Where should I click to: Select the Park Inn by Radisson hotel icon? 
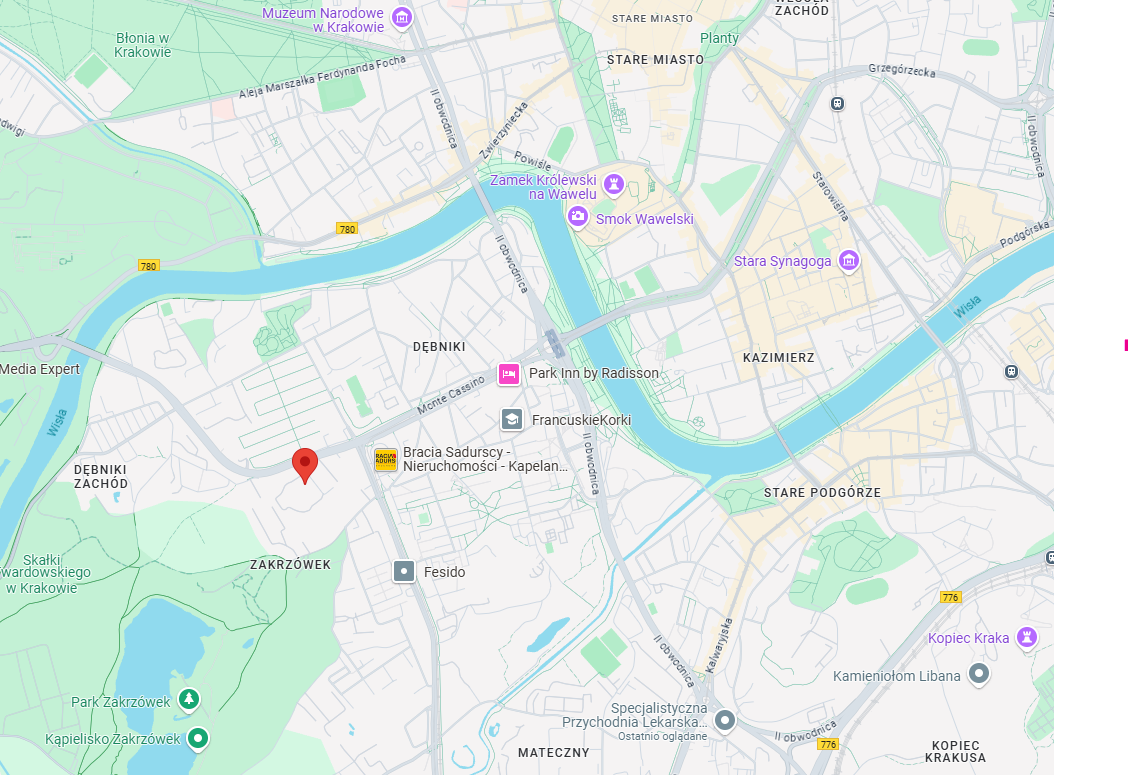coord(509,374)
